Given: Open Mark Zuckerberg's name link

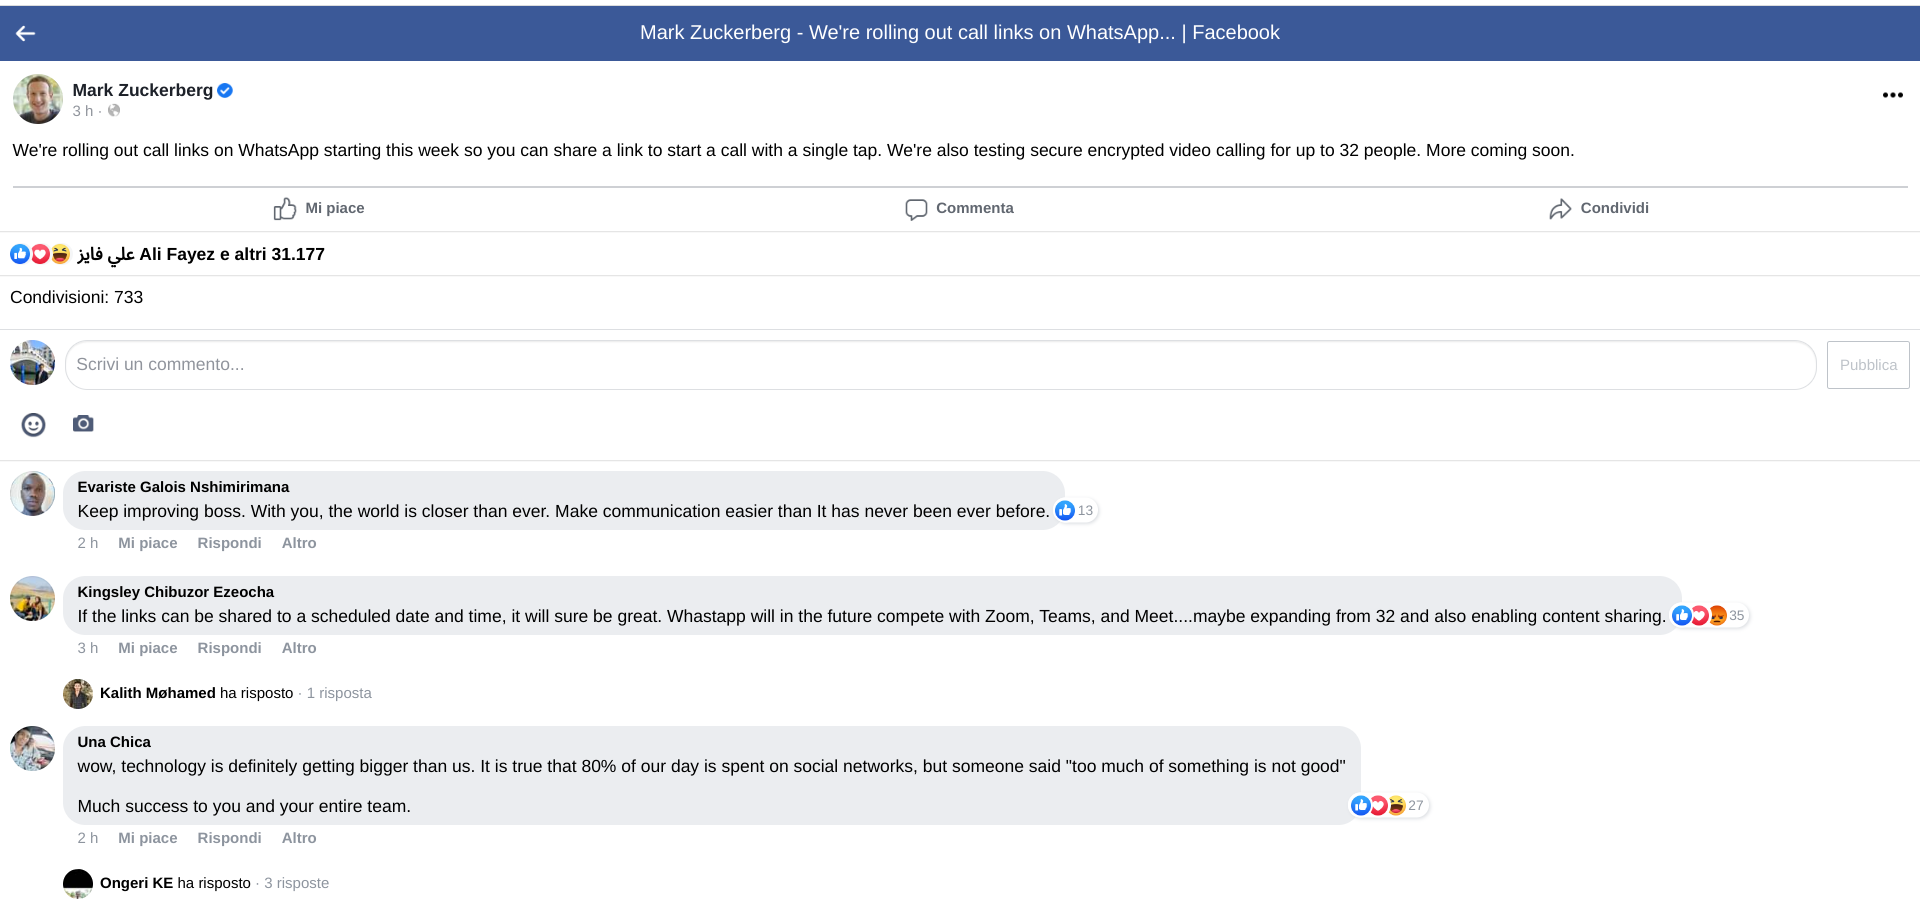Looking at the screenshot, I should (143, 90).
